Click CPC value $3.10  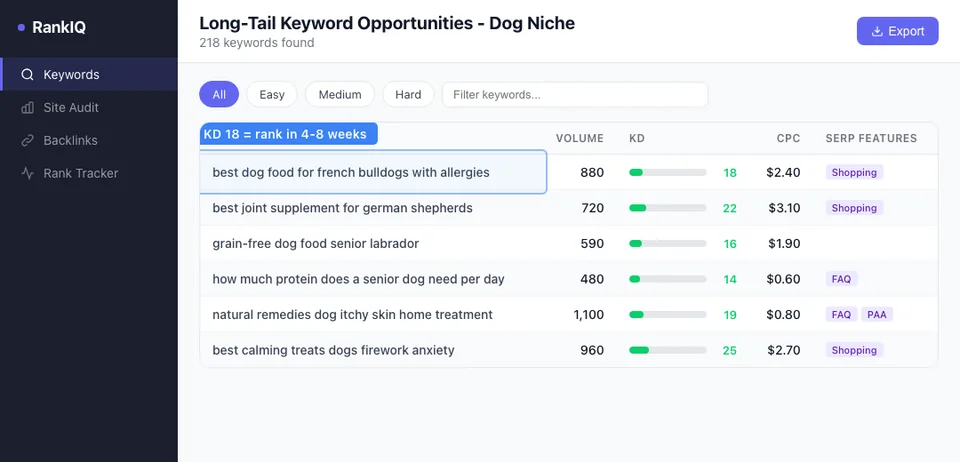click(x=784, y=208)
